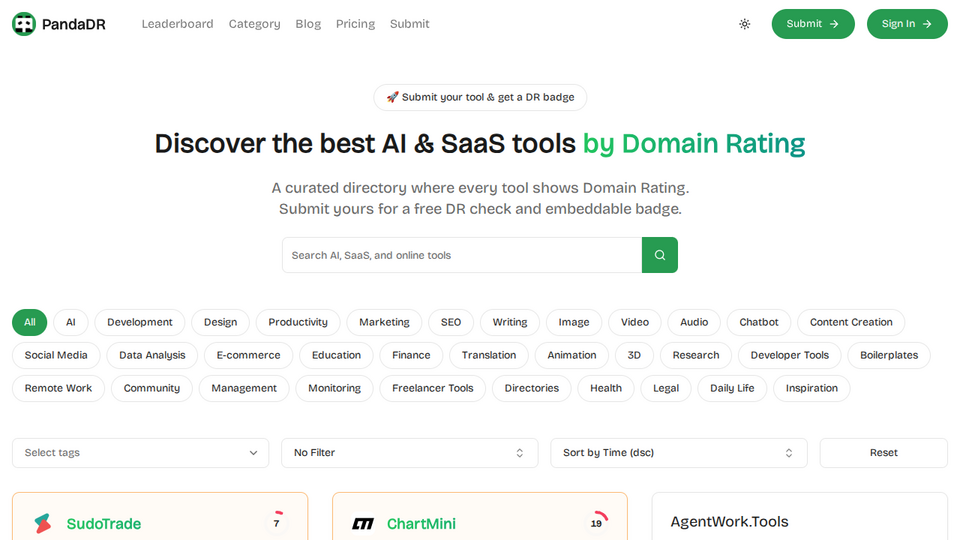
Task: Open the Blog nav item
Action: [308, 24]
